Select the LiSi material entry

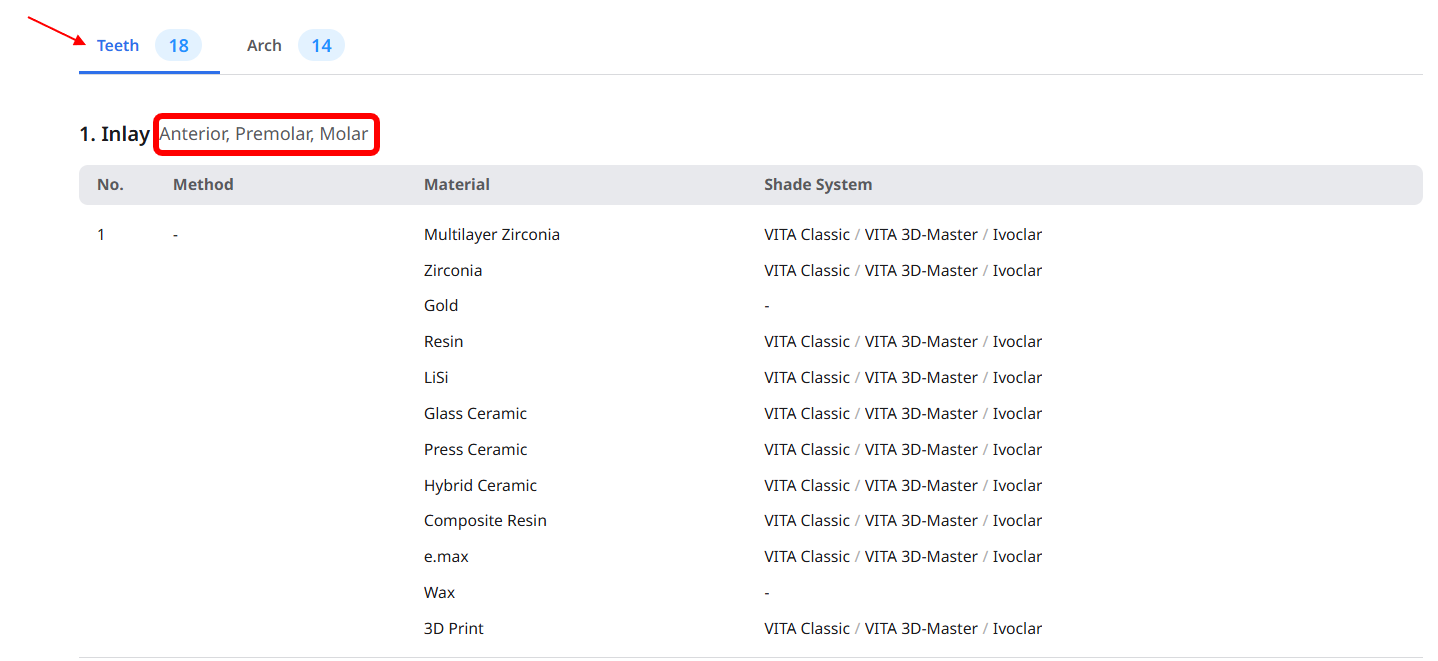coord(438,378)
